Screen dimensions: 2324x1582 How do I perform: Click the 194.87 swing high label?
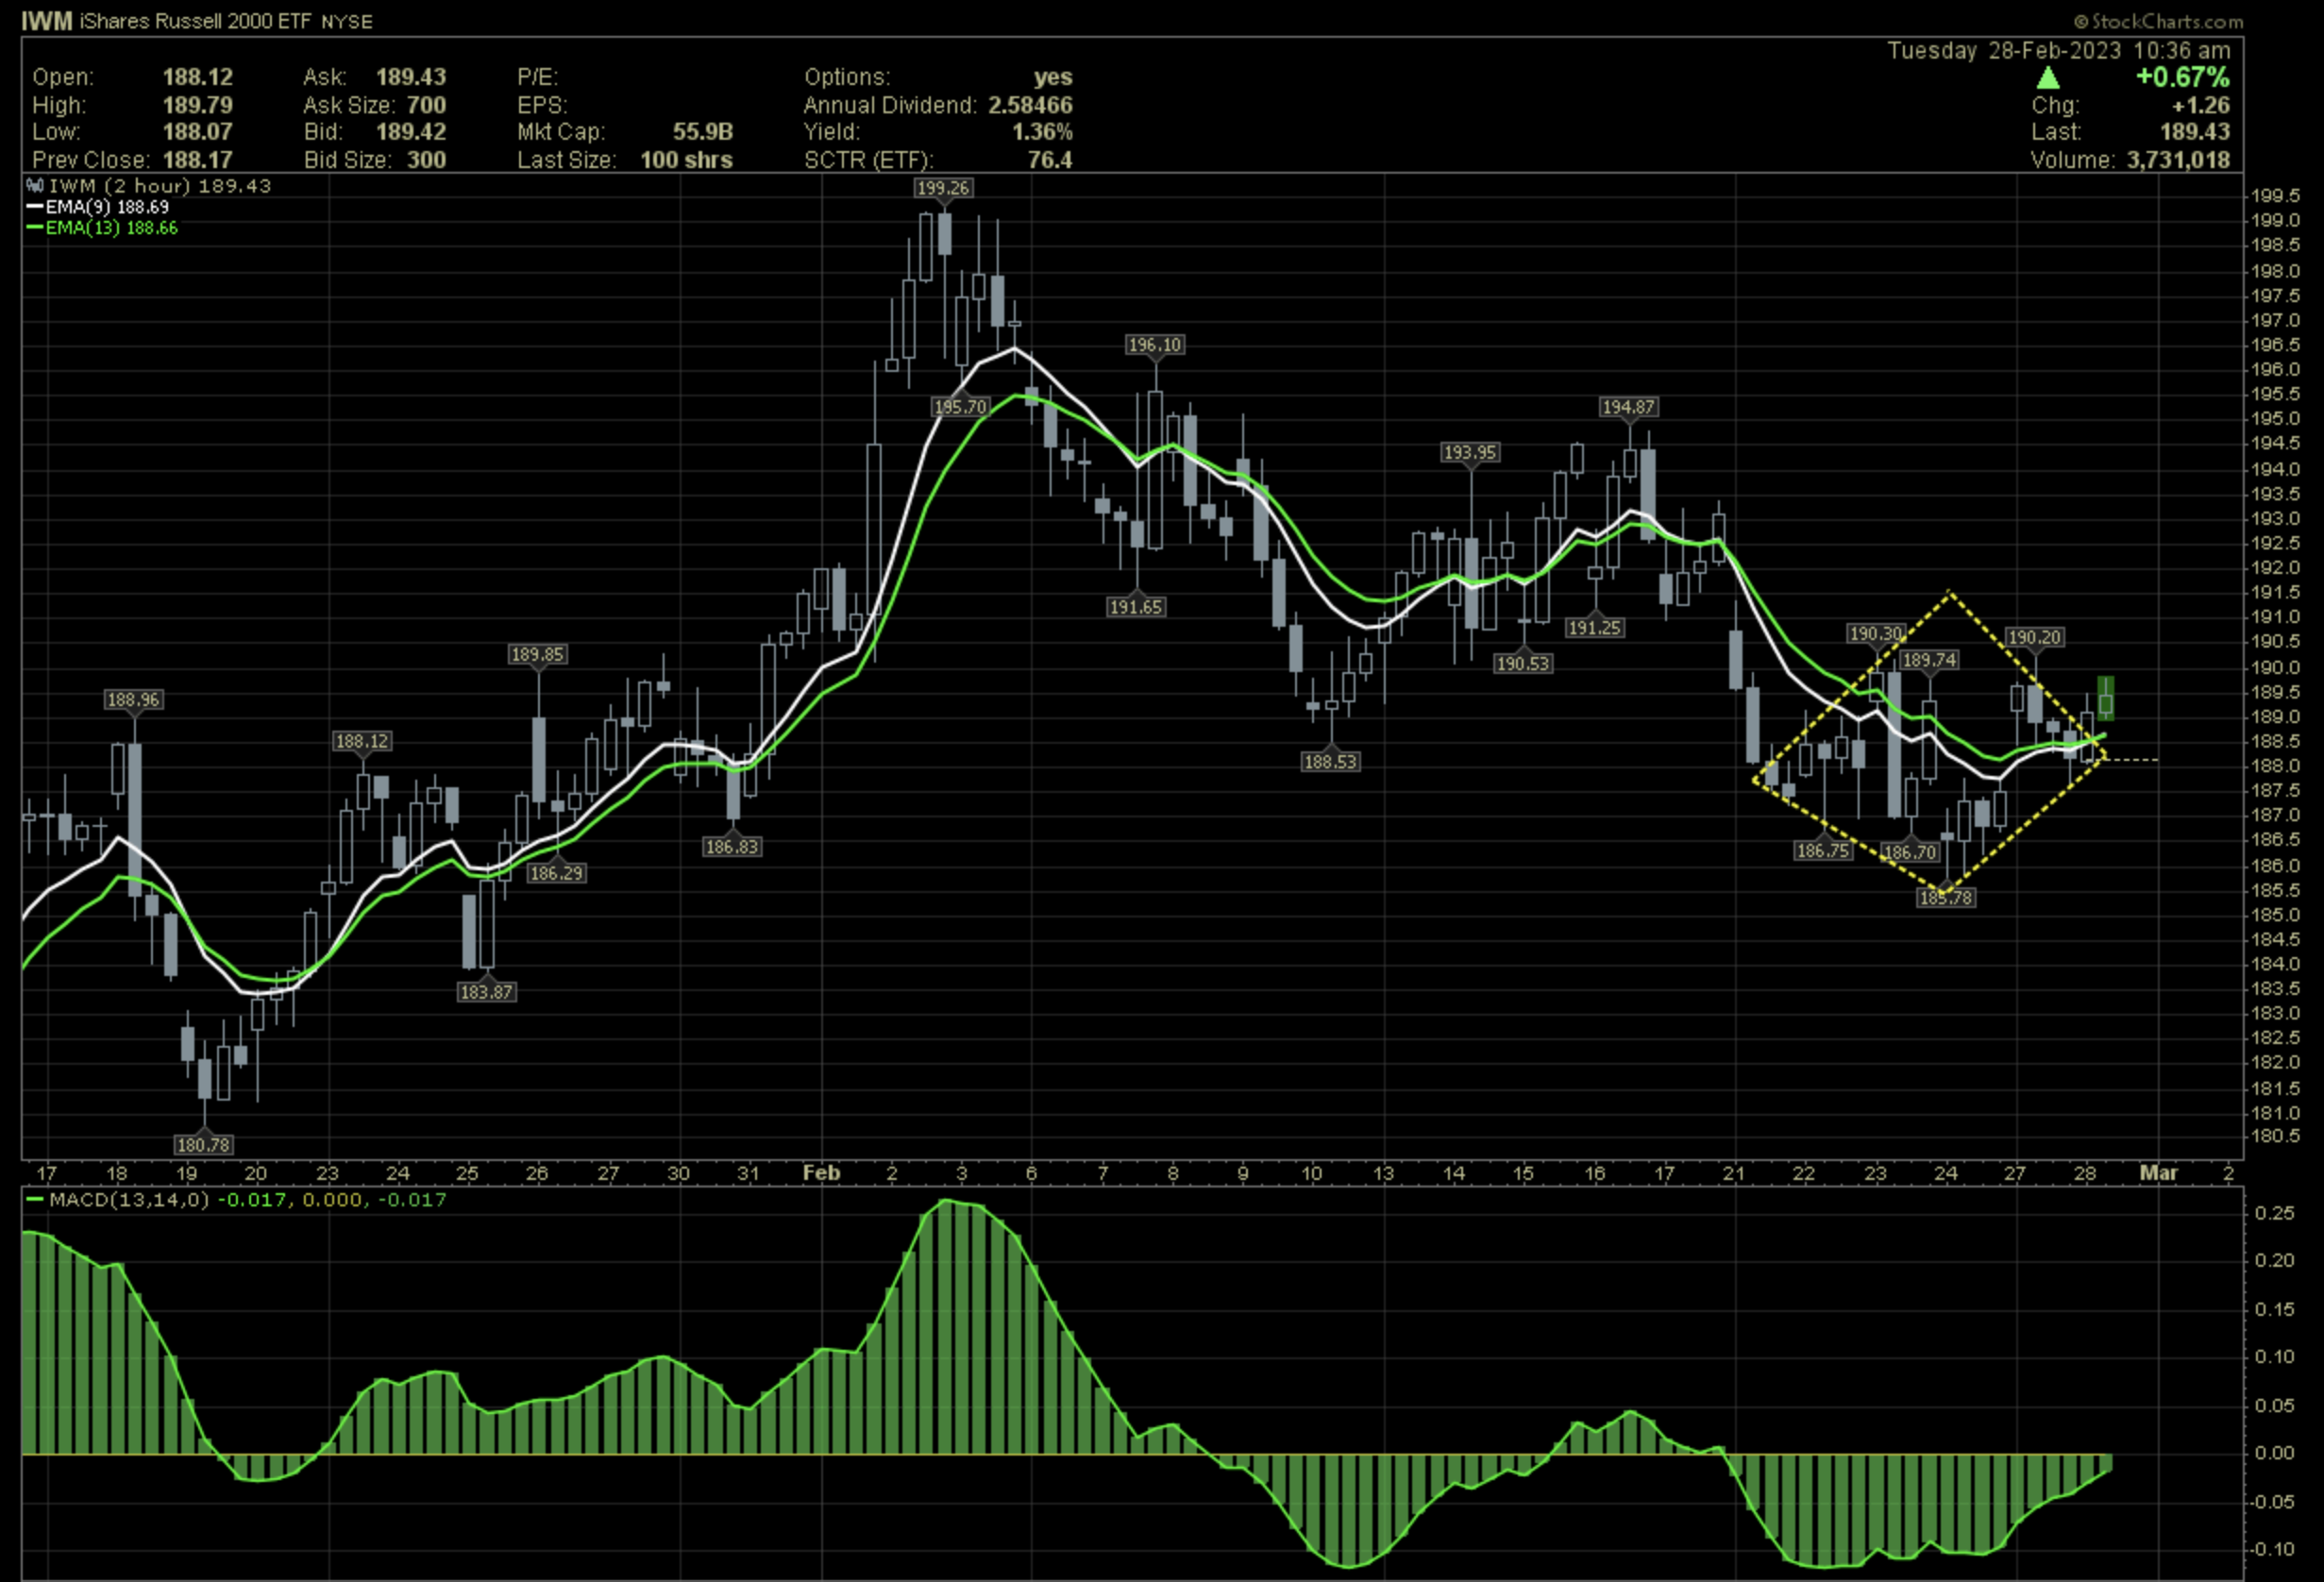(x=1629, y=407)
